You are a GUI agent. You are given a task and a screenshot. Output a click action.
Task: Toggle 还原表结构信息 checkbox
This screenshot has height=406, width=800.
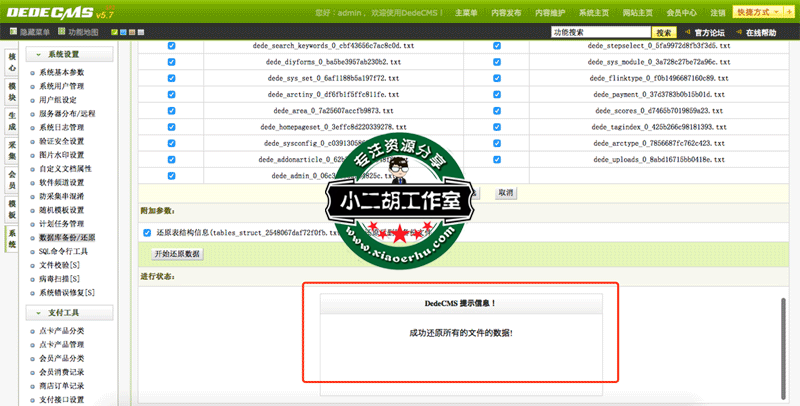tap(147, 232)
